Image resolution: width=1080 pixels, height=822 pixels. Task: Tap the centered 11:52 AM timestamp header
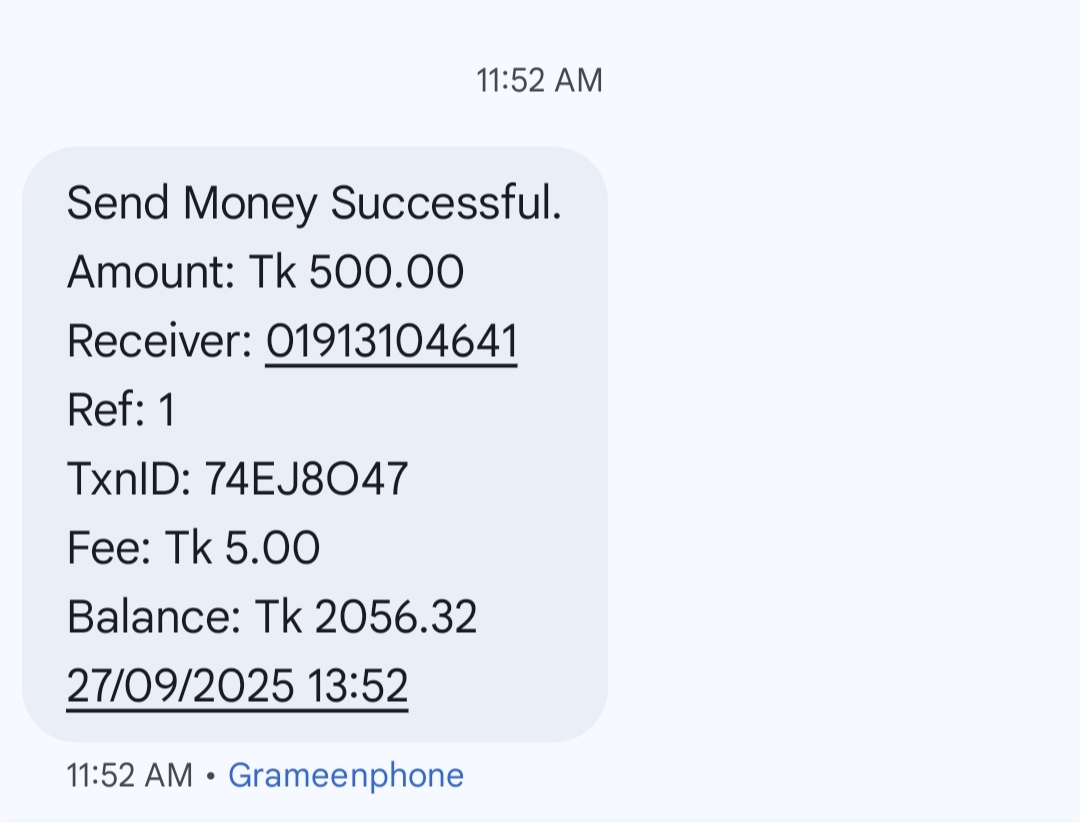540,80
